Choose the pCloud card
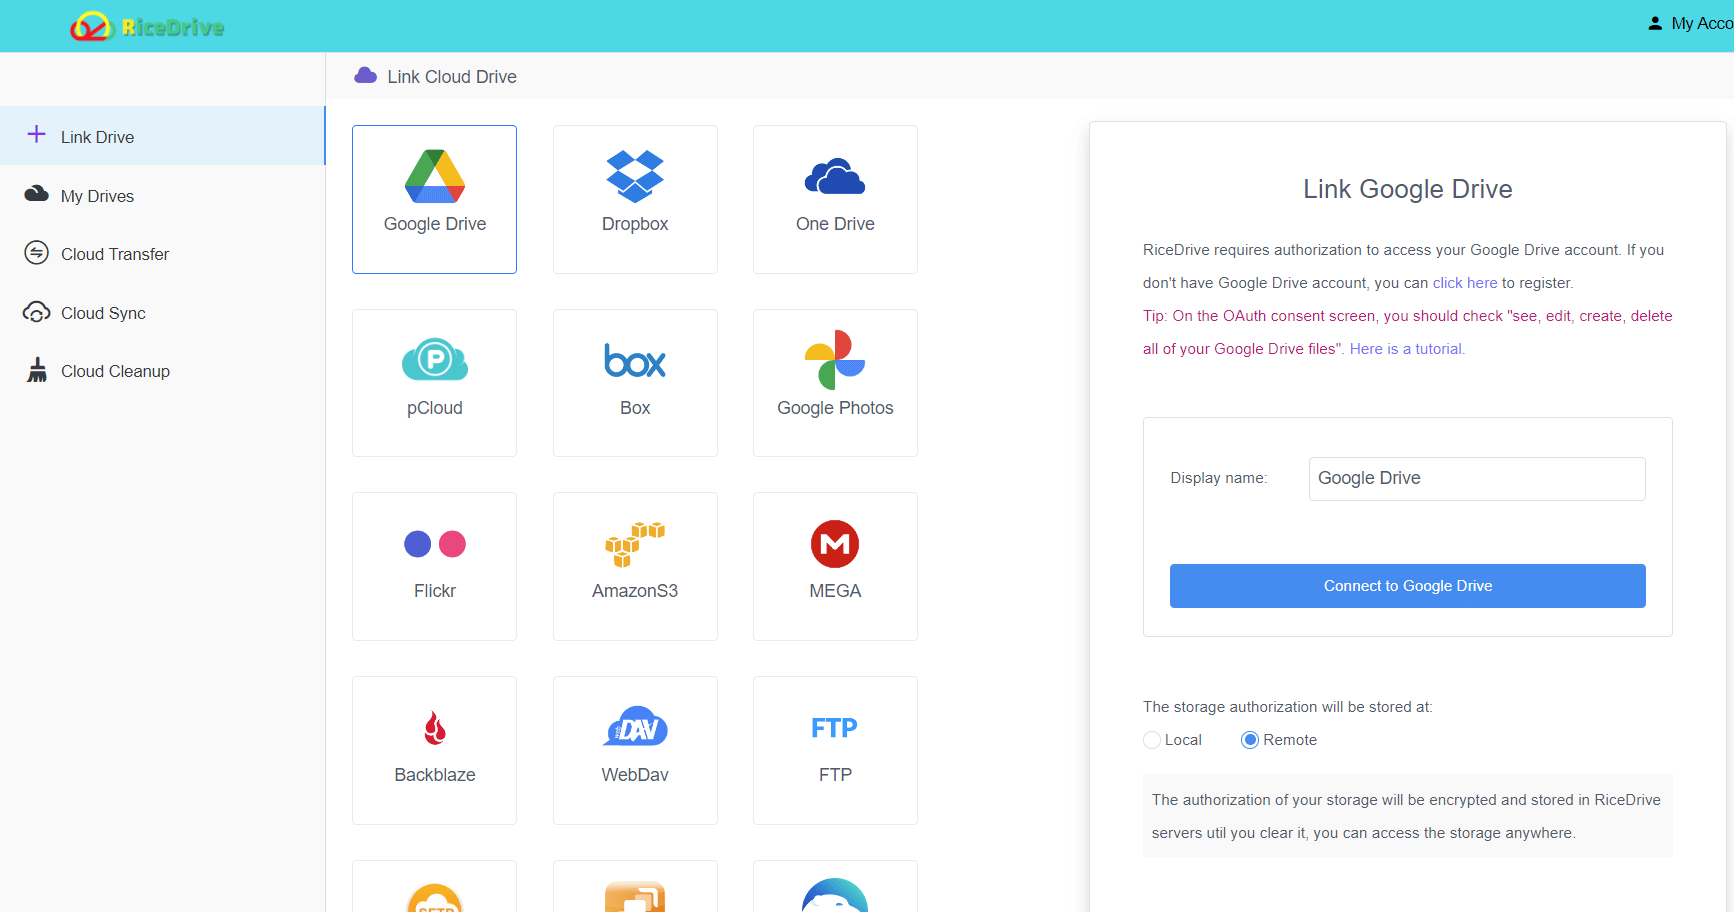The height and width of the screenshot is (912, 1734). [x=434, y=383]
